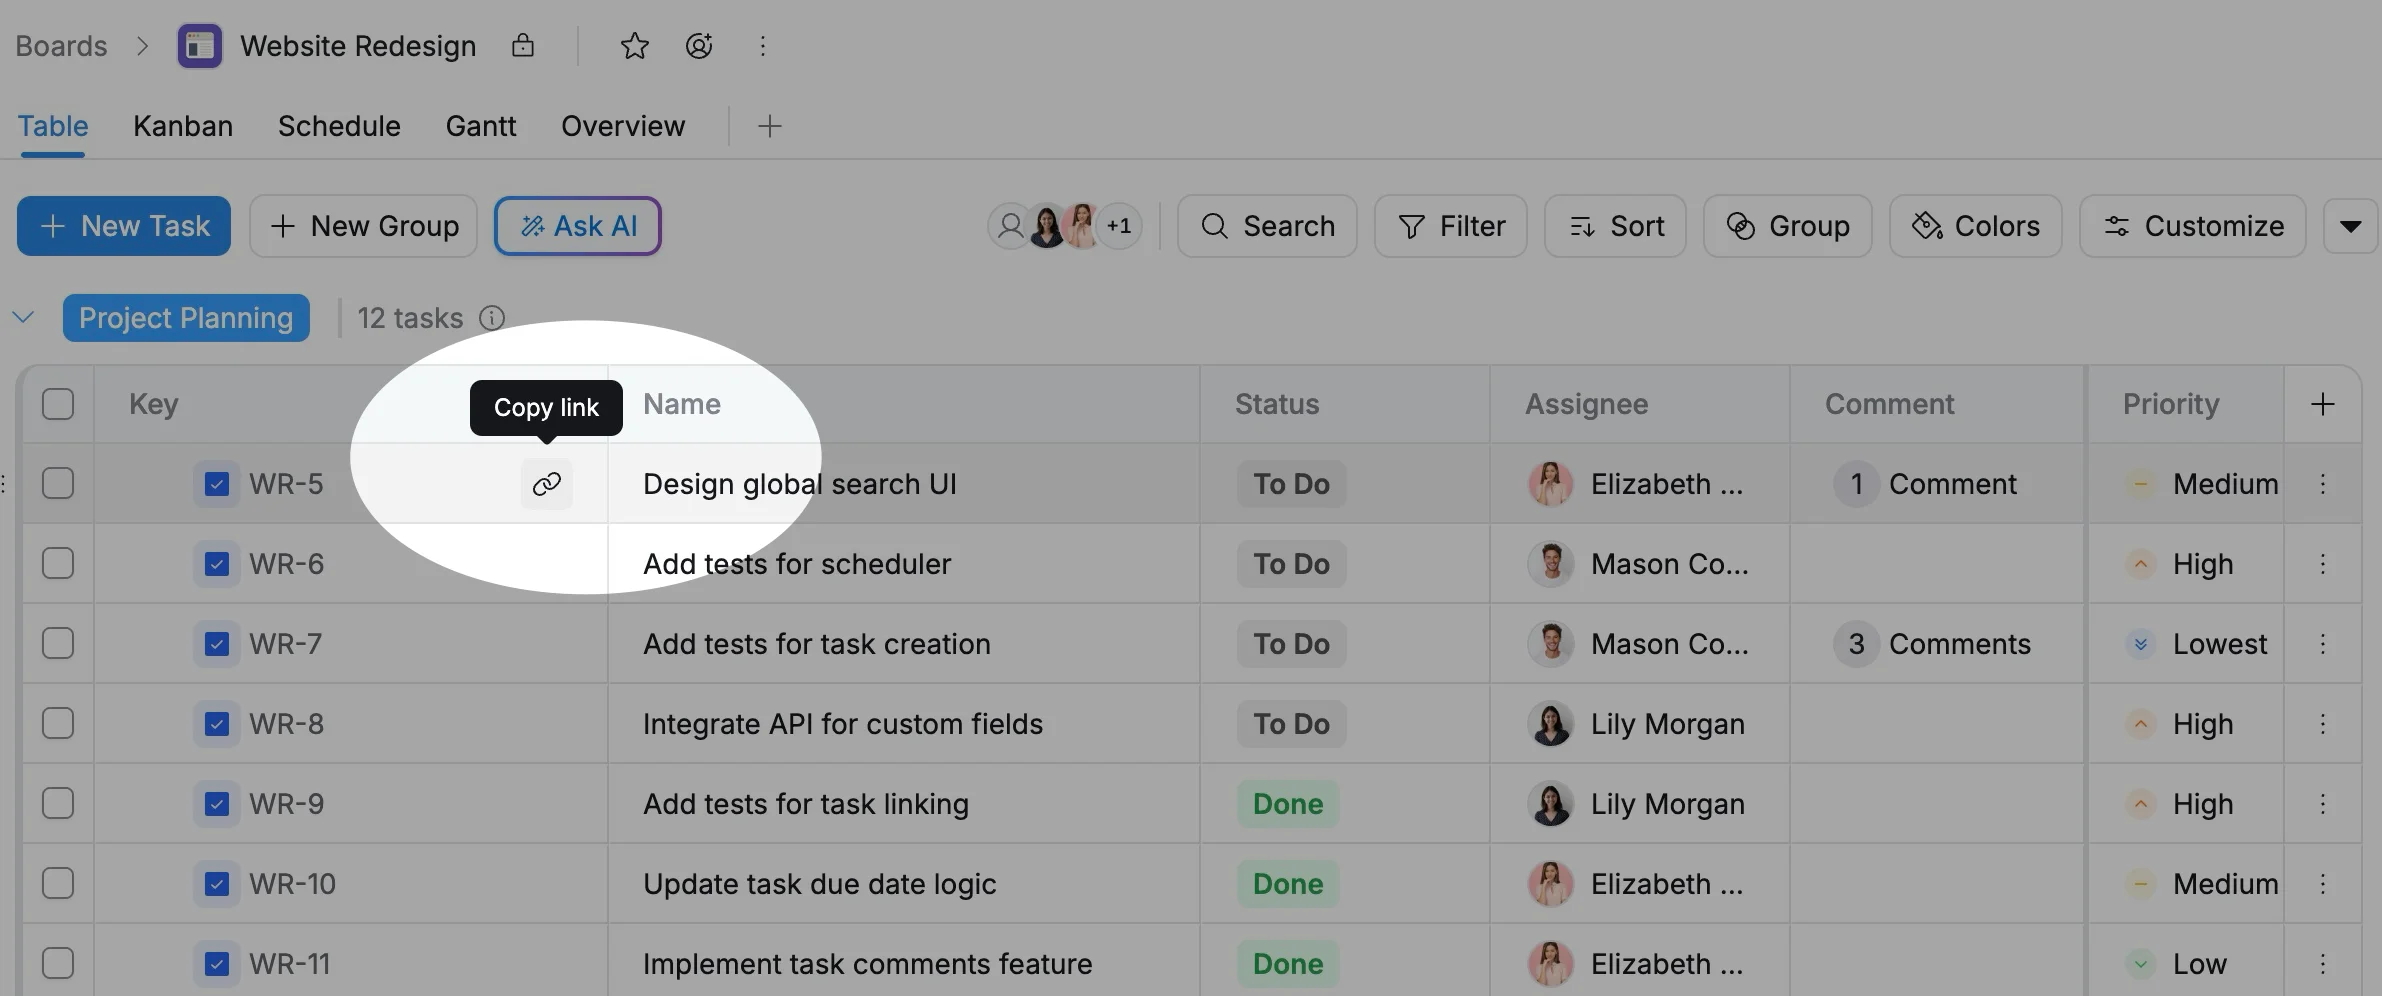Open row menu for Design global search UI
The width and height of the screenshot is (2382, 996).
coord(2323,484)
